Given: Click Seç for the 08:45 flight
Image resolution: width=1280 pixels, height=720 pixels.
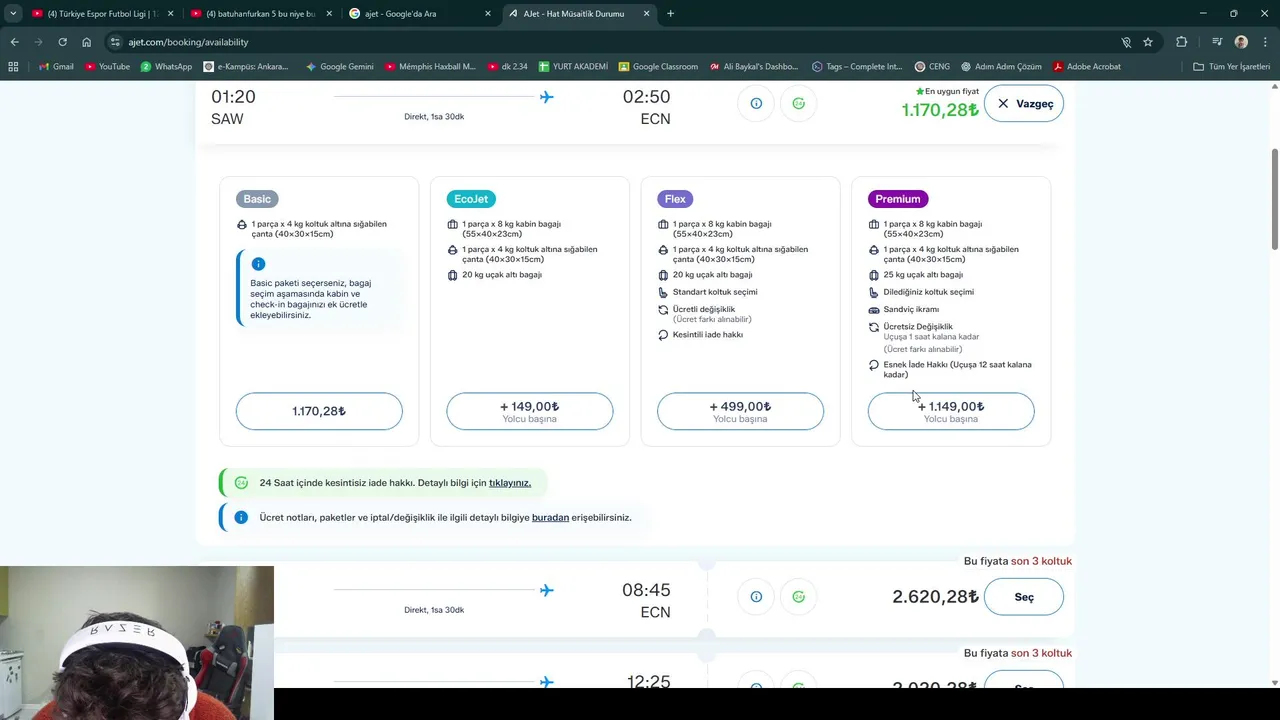Looking at the screenshot, I should (x=1024, y=597).
